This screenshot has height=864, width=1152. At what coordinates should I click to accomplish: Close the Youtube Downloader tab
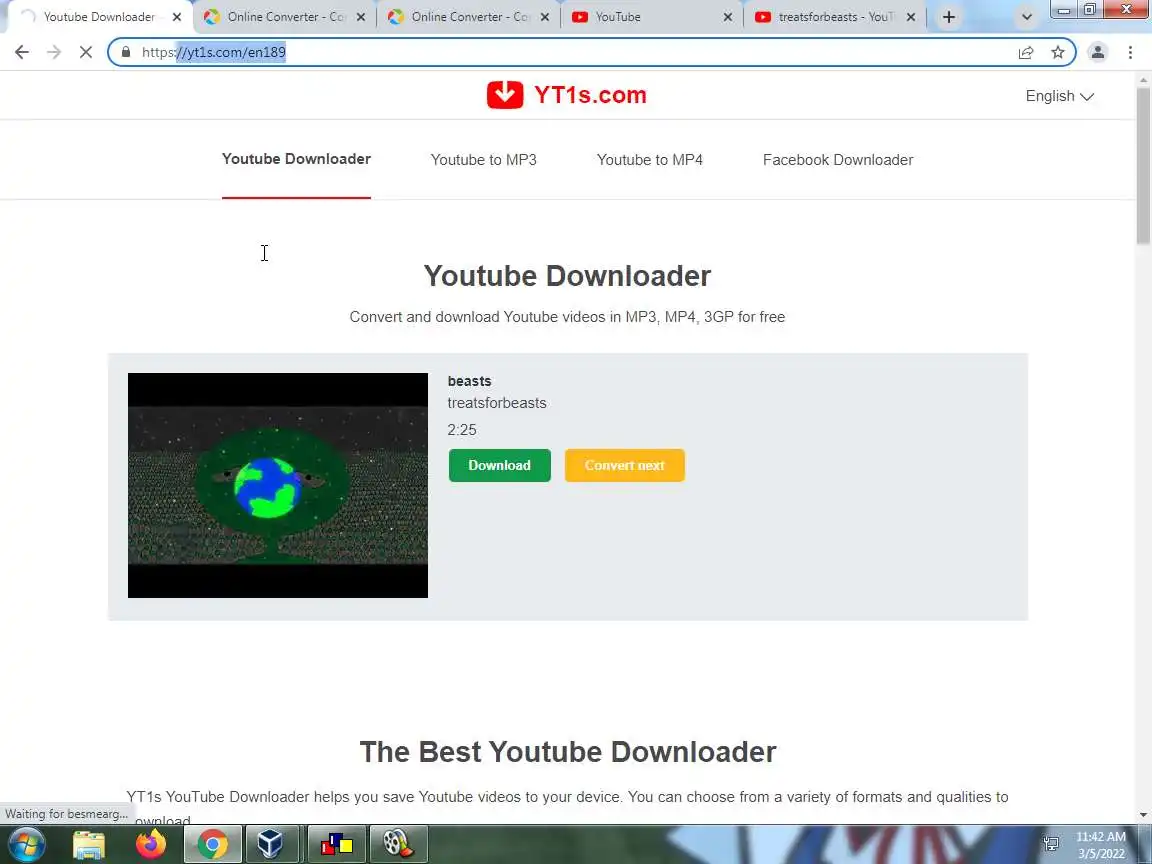tap(176, 17)
